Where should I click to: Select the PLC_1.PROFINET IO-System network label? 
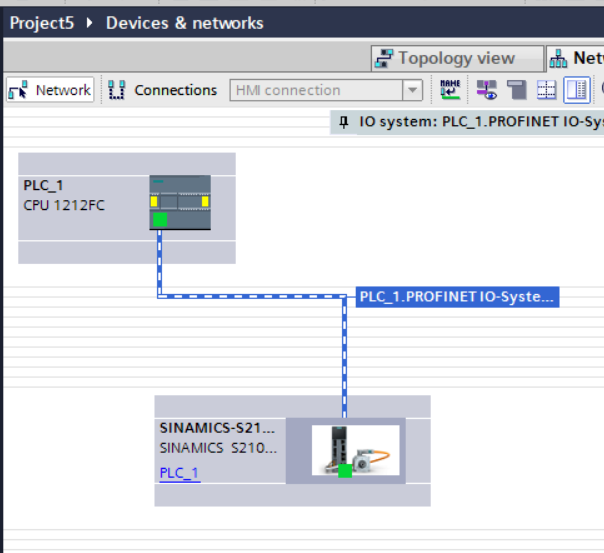(x=457, y=297)
